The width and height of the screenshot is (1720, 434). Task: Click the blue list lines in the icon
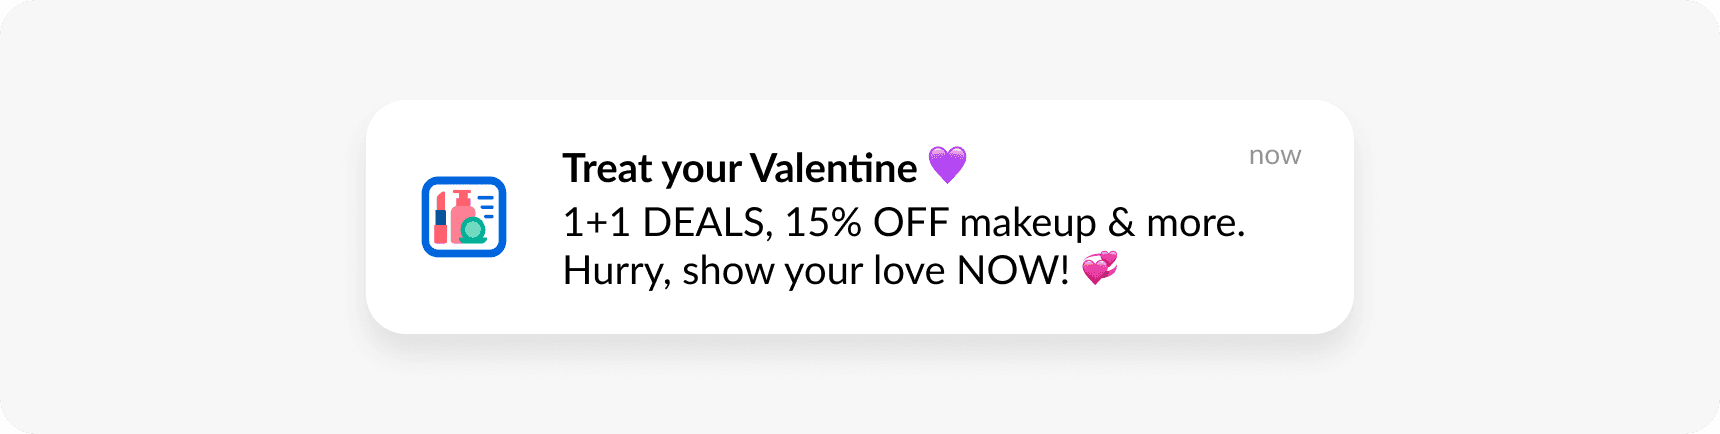pos(487,207)
